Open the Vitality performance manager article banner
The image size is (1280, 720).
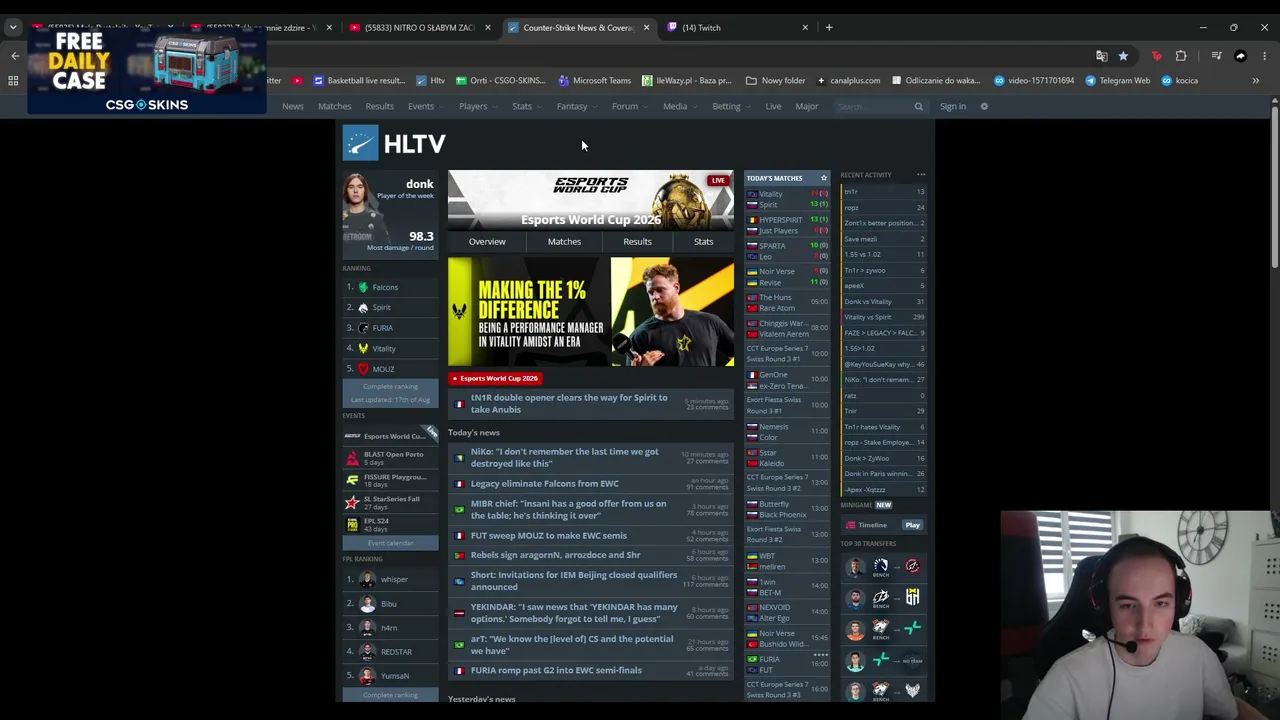(x=591, y=312)
